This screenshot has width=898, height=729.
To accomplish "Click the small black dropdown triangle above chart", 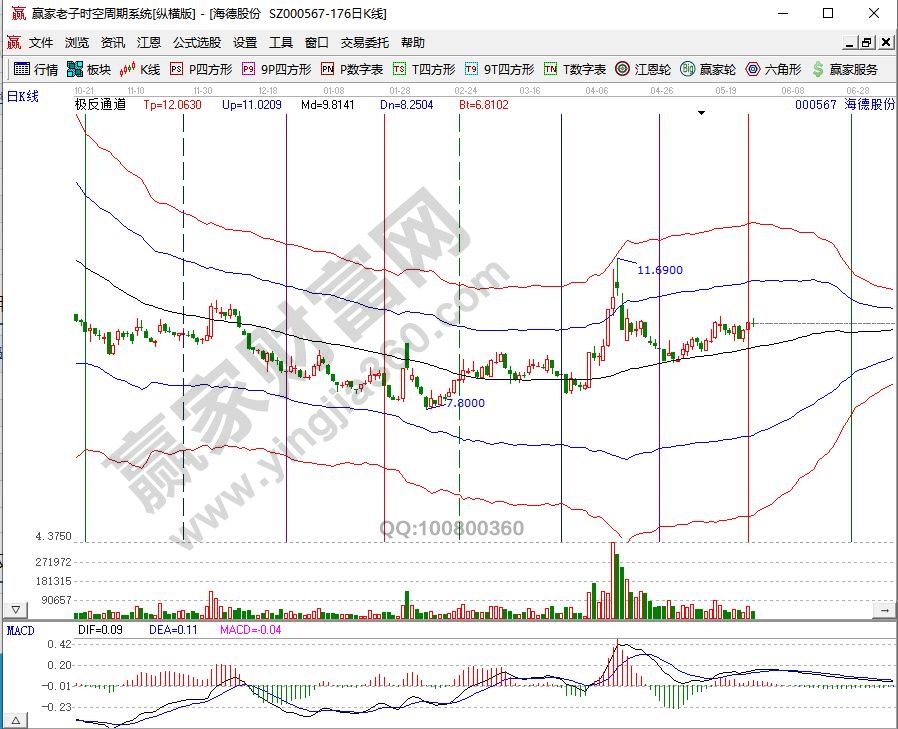I will coord(702,113).
